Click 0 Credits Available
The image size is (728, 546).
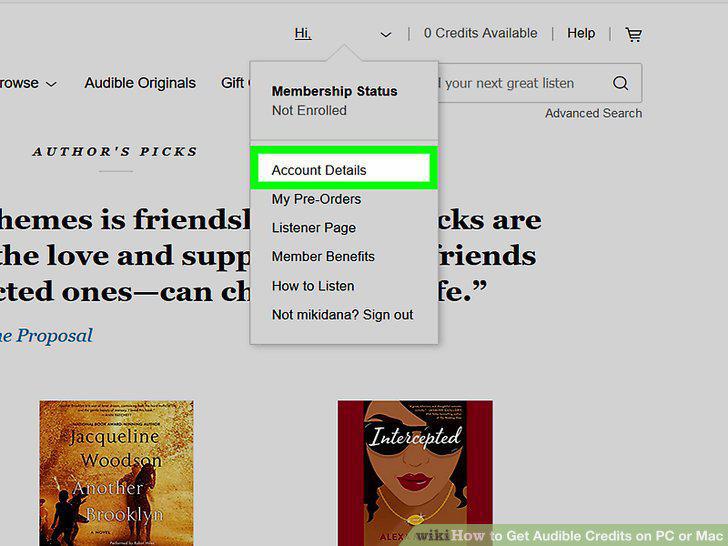click(481, 33)
